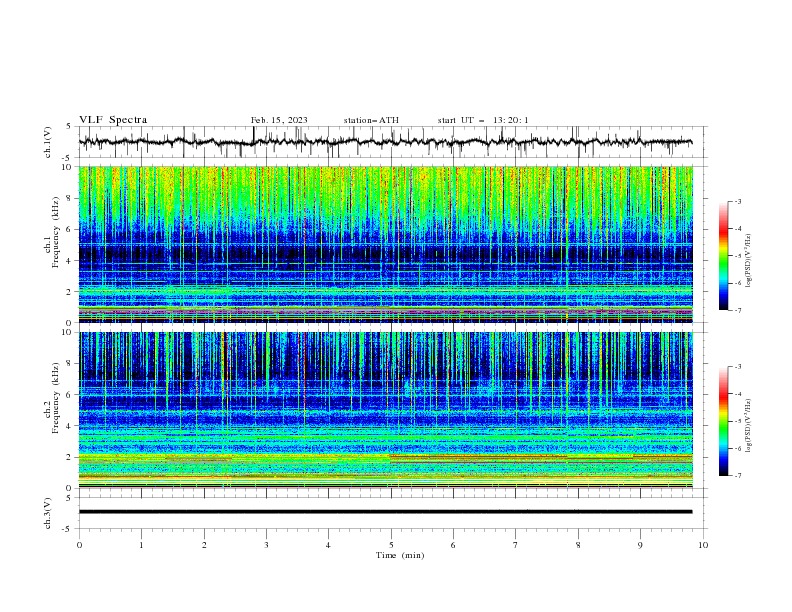Click time axis tick label '6'

coord(453,545)
